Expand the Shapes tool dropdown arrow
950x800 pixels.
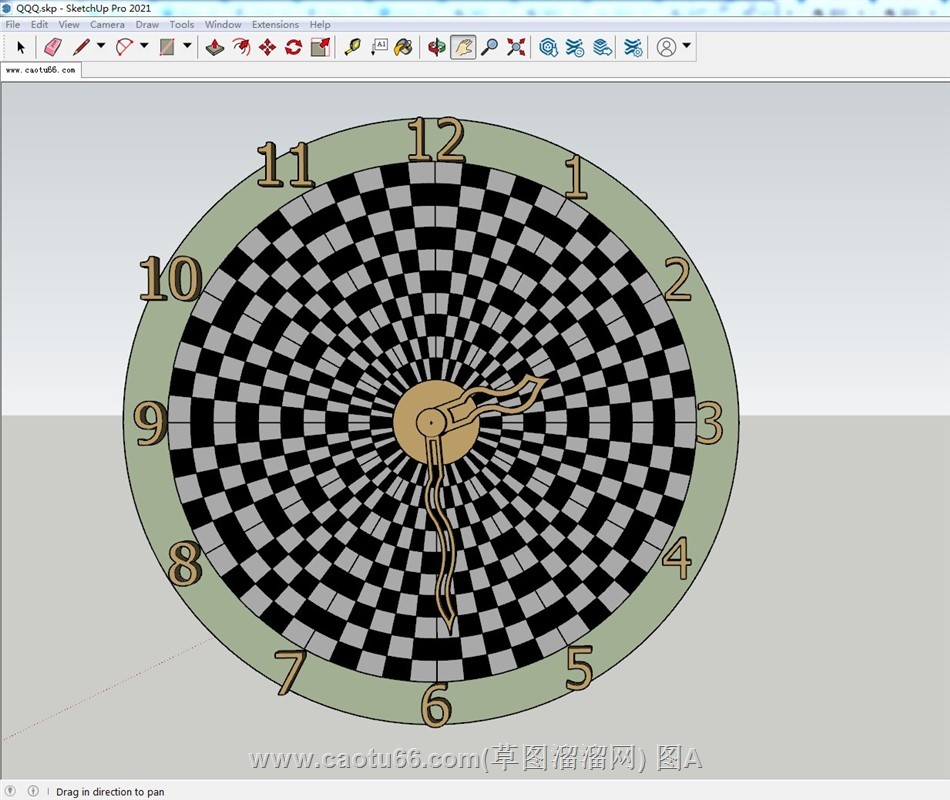click(187, 45)
